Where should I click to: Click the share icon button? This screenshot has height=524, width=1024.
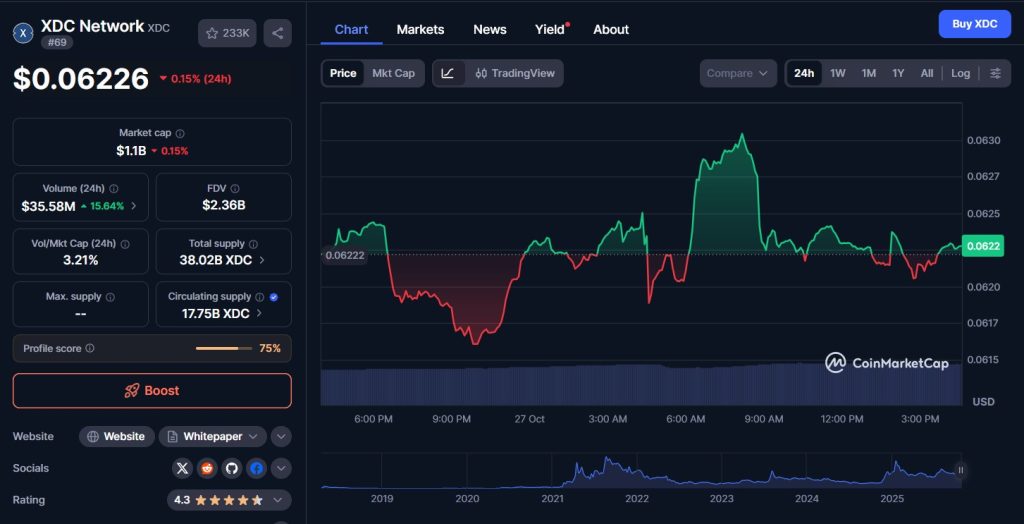pyautogui.click(x=277, y=33)
